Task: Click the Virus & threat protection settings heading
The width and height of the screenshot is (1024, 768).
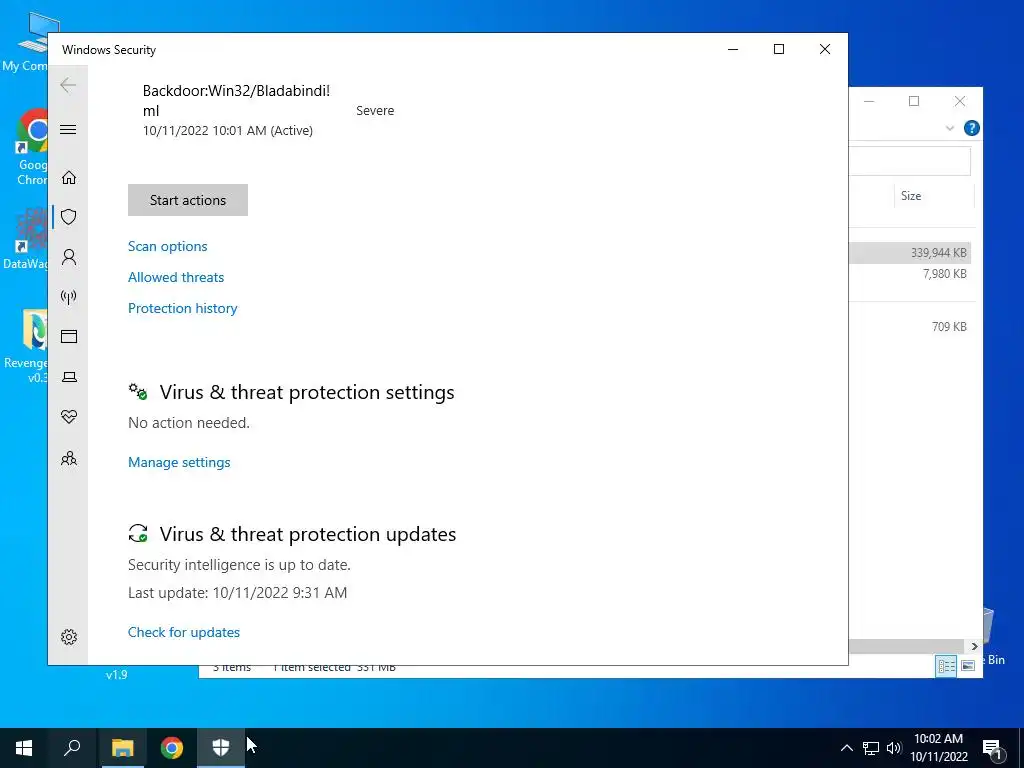Action: click(x=307, y=392)
